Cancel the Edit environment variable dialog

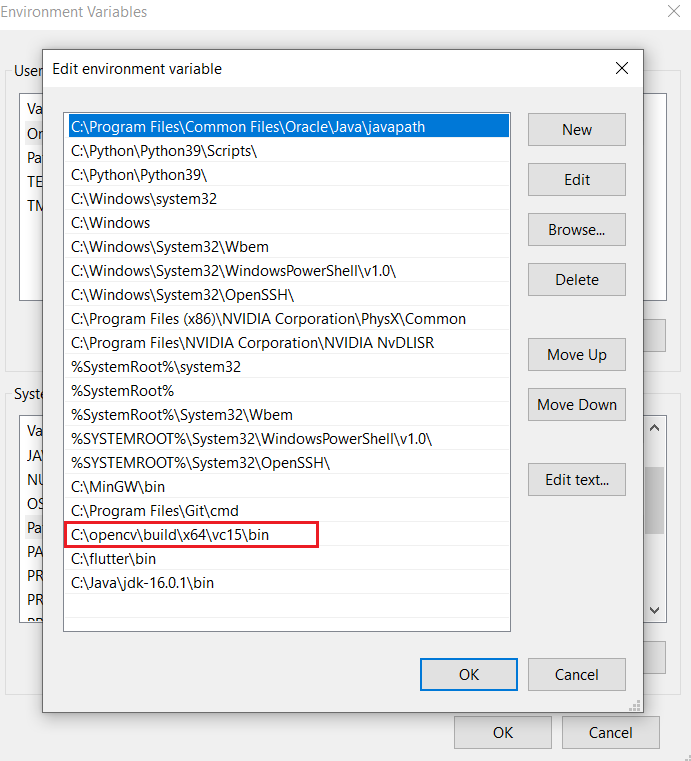pos(576,675)
